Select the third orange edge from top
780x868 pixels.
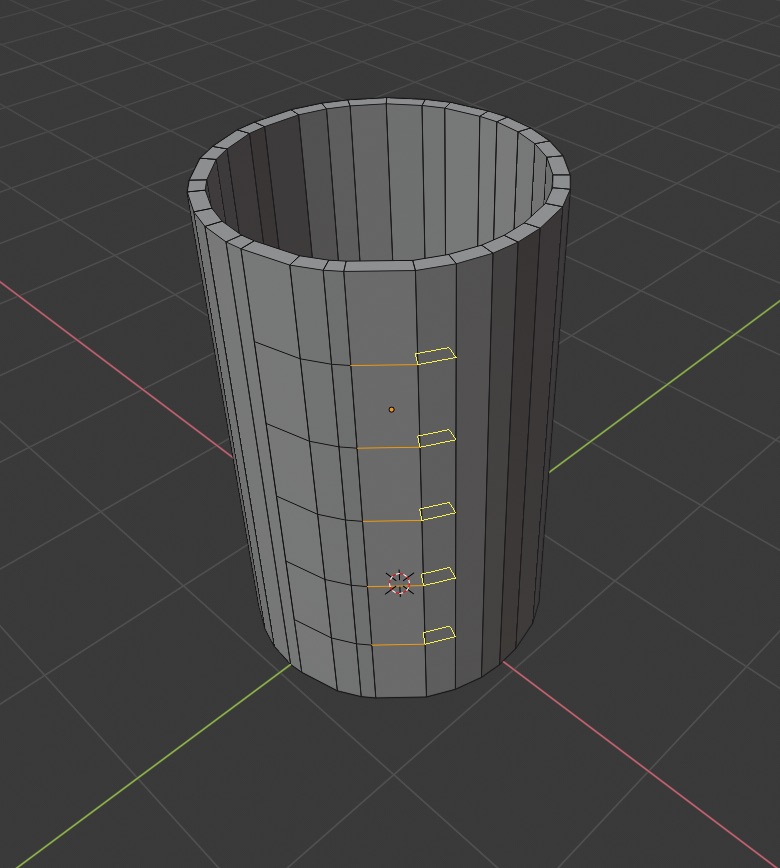(391, 521)
